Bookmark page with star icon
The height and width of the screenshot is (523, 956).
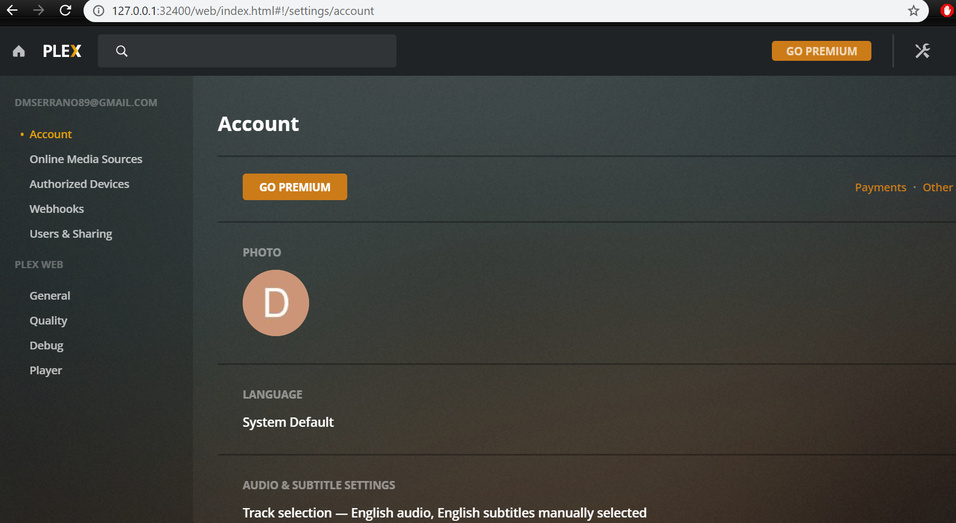(x=913, y=10)
